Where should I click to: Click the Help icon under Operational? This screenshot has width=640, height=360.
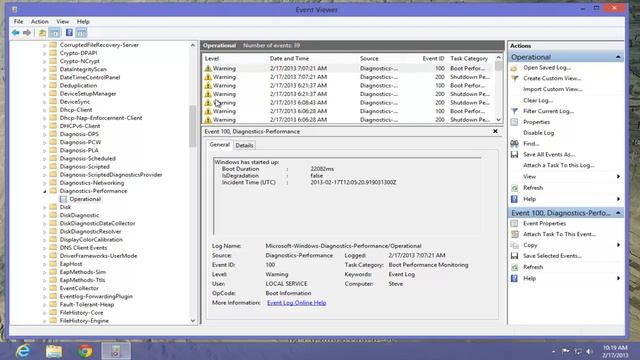point(514,199)
